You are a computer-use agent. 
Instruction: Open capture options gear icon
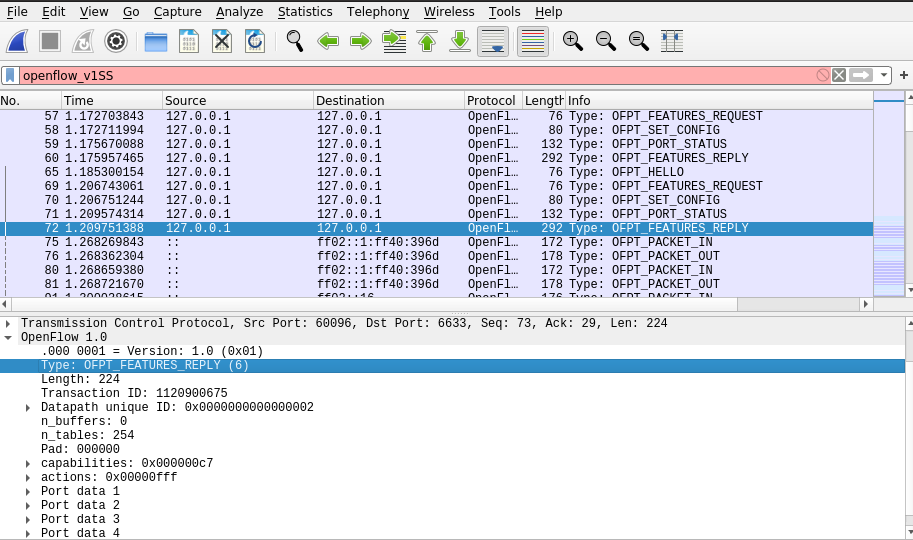click(116, 41)
